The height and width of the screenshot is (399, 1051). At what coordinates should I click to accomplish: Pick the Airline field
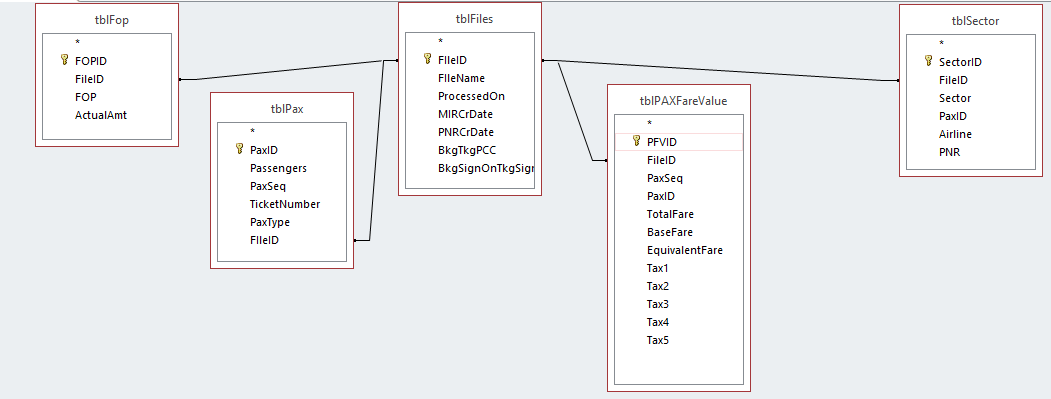(x=971, y=134)
